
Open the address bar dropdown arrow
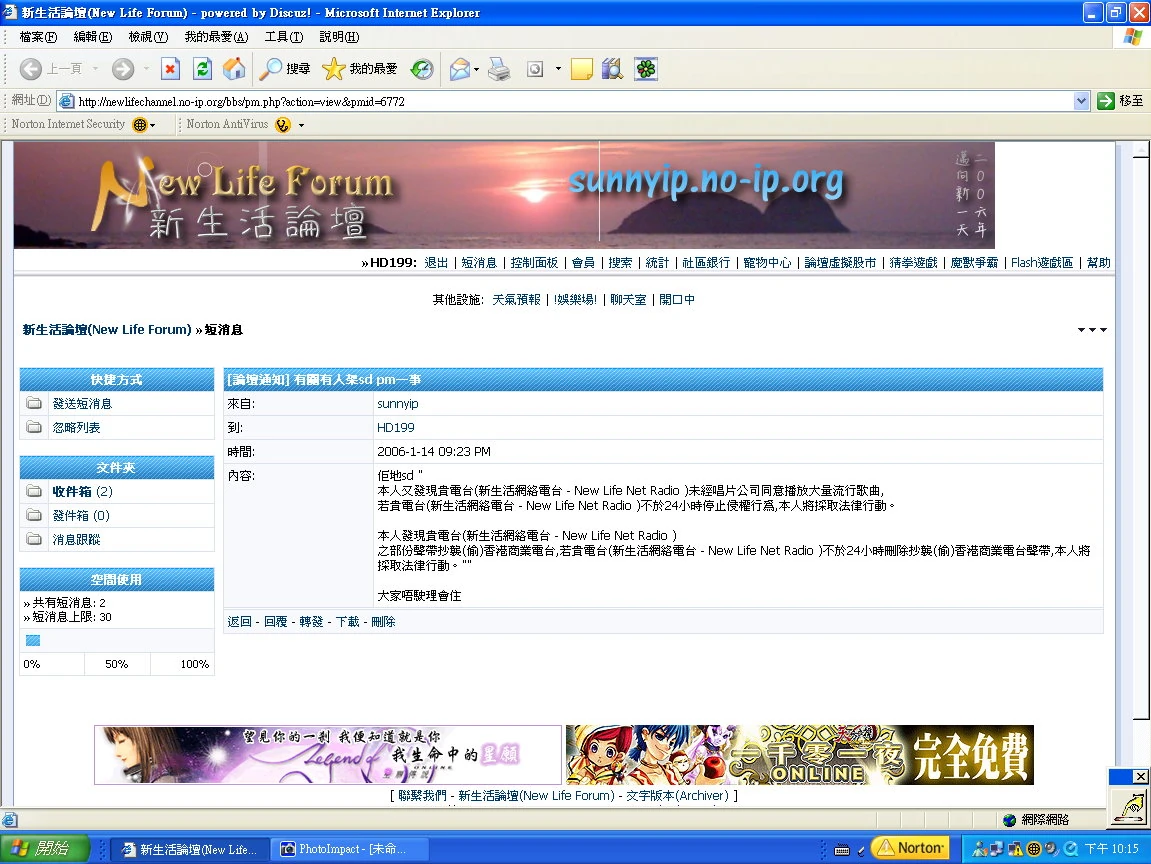coord(1081,101)
